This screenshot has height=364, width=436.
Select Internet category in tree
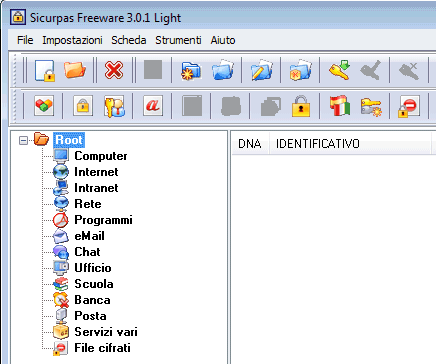(96, 172)
